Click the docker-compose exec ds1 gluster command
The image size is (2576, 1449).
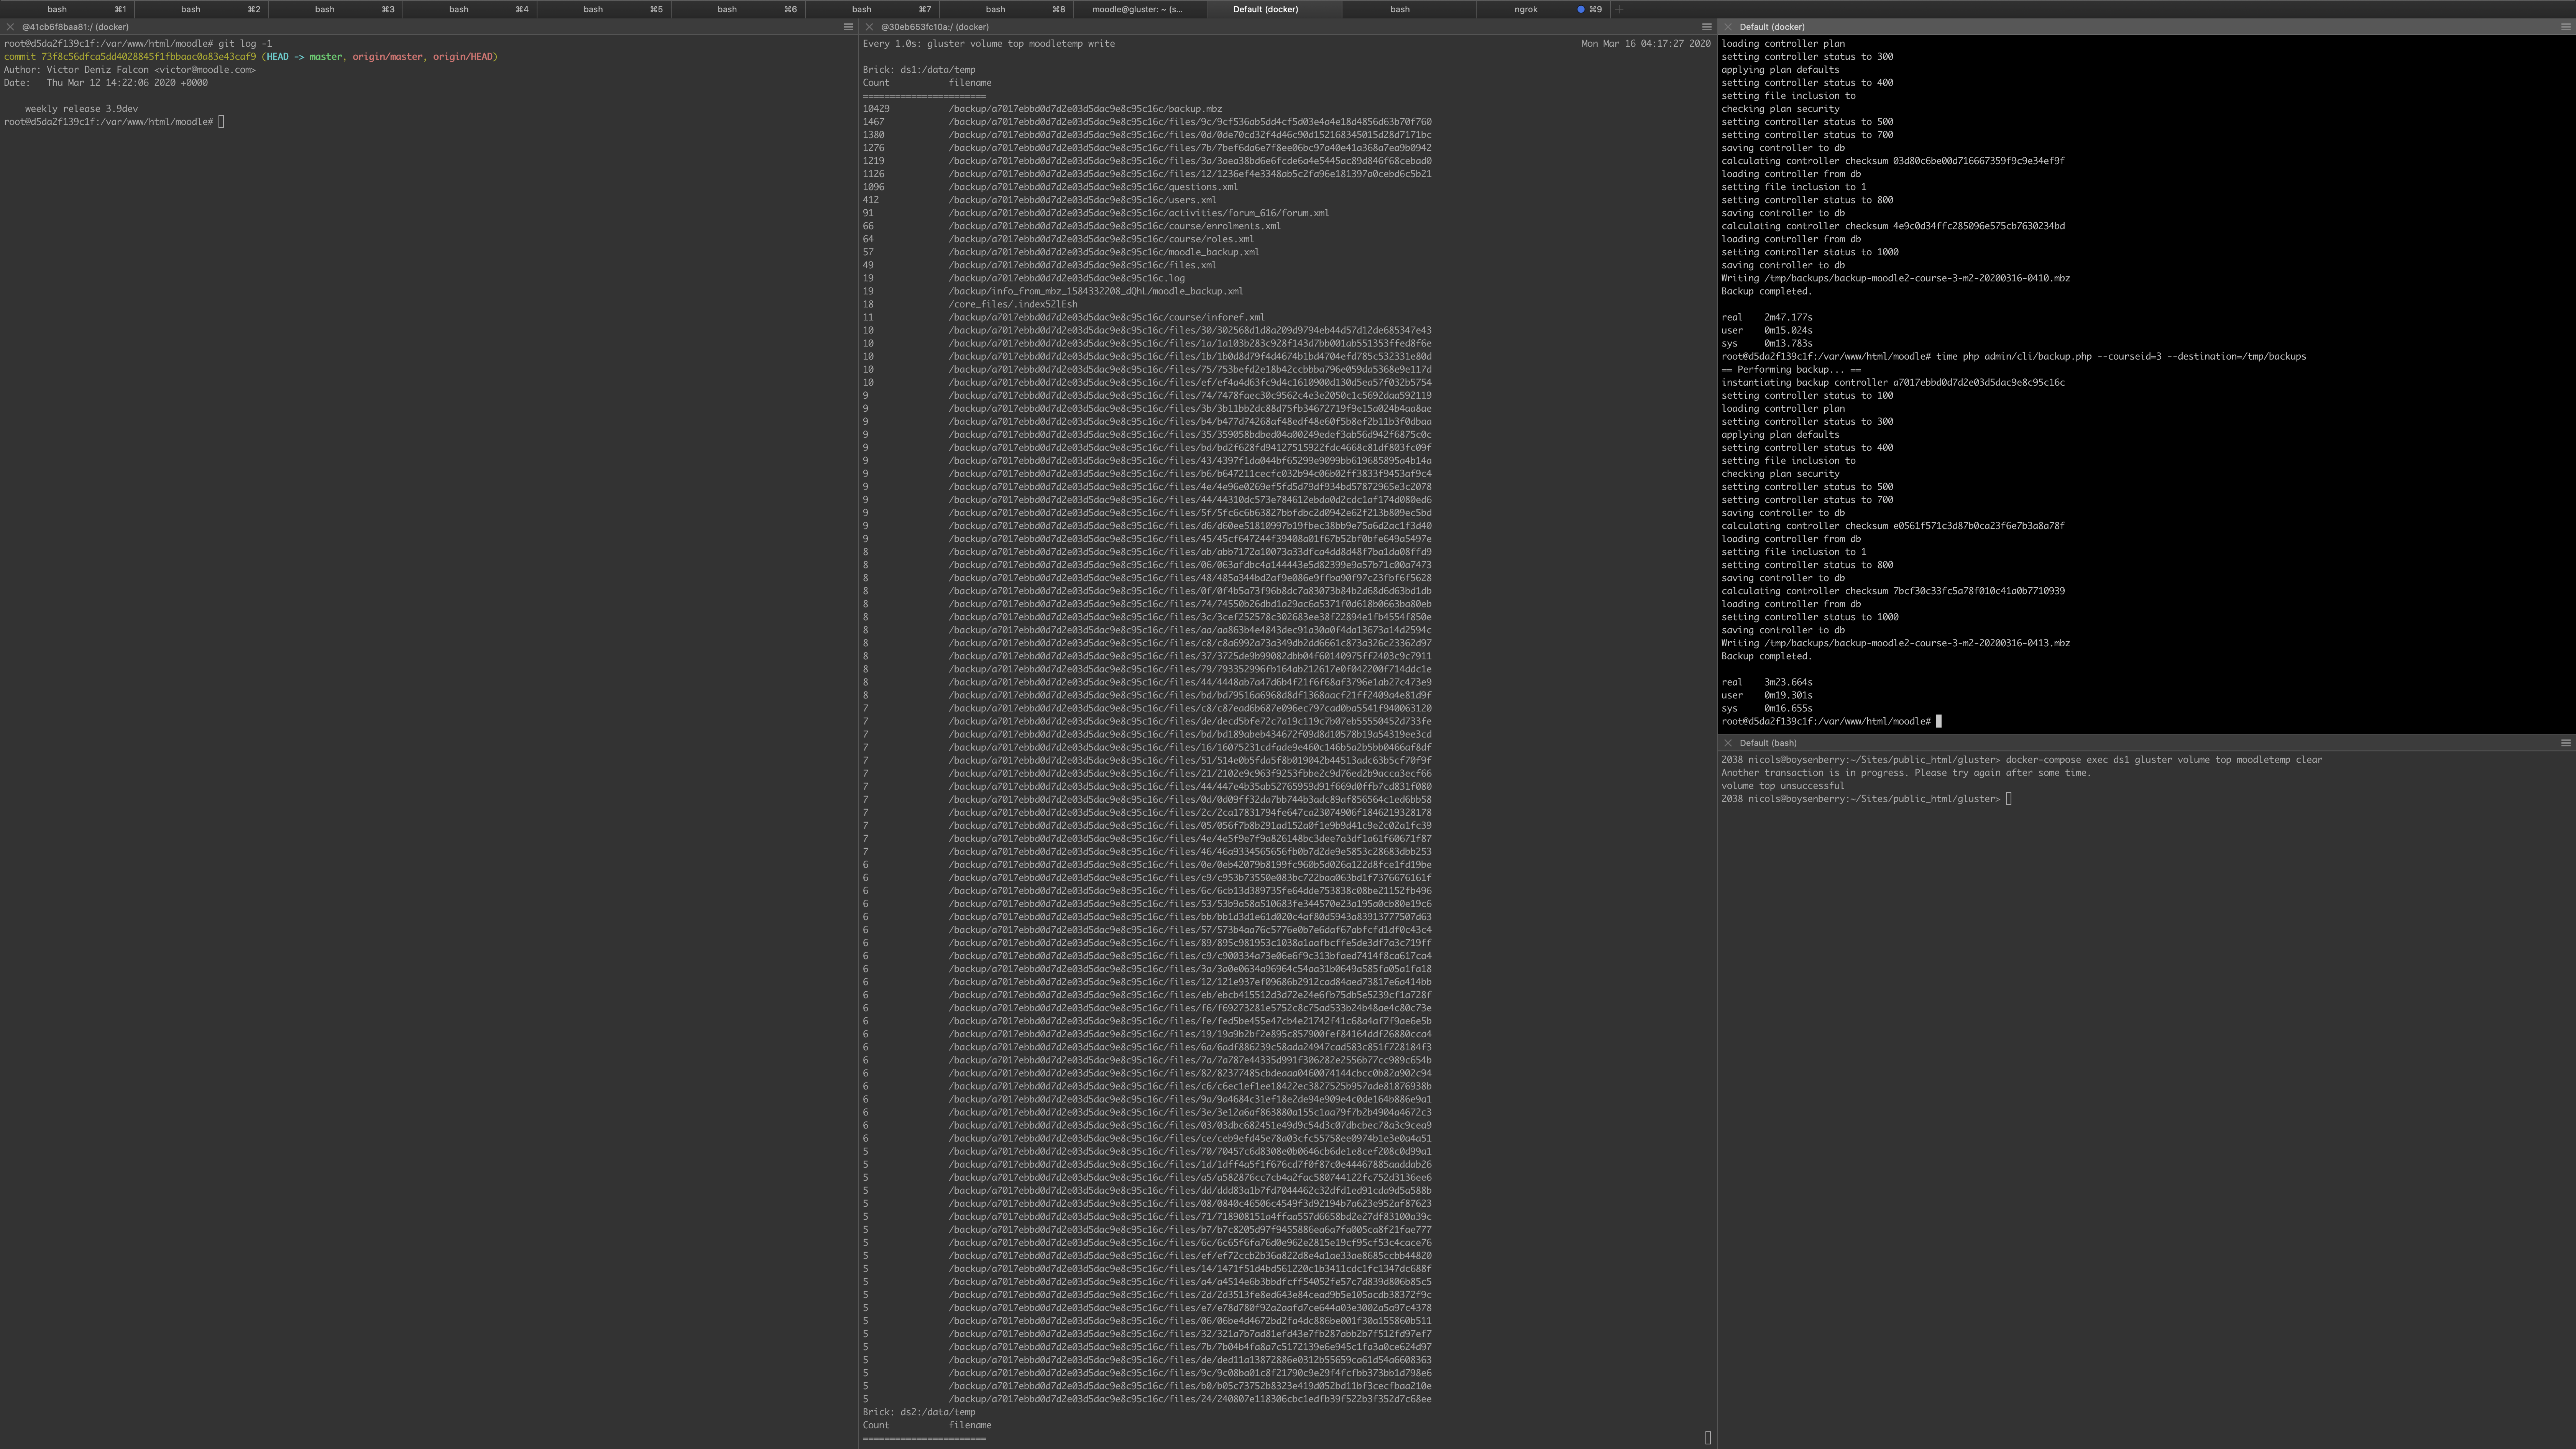[2163, 760]
